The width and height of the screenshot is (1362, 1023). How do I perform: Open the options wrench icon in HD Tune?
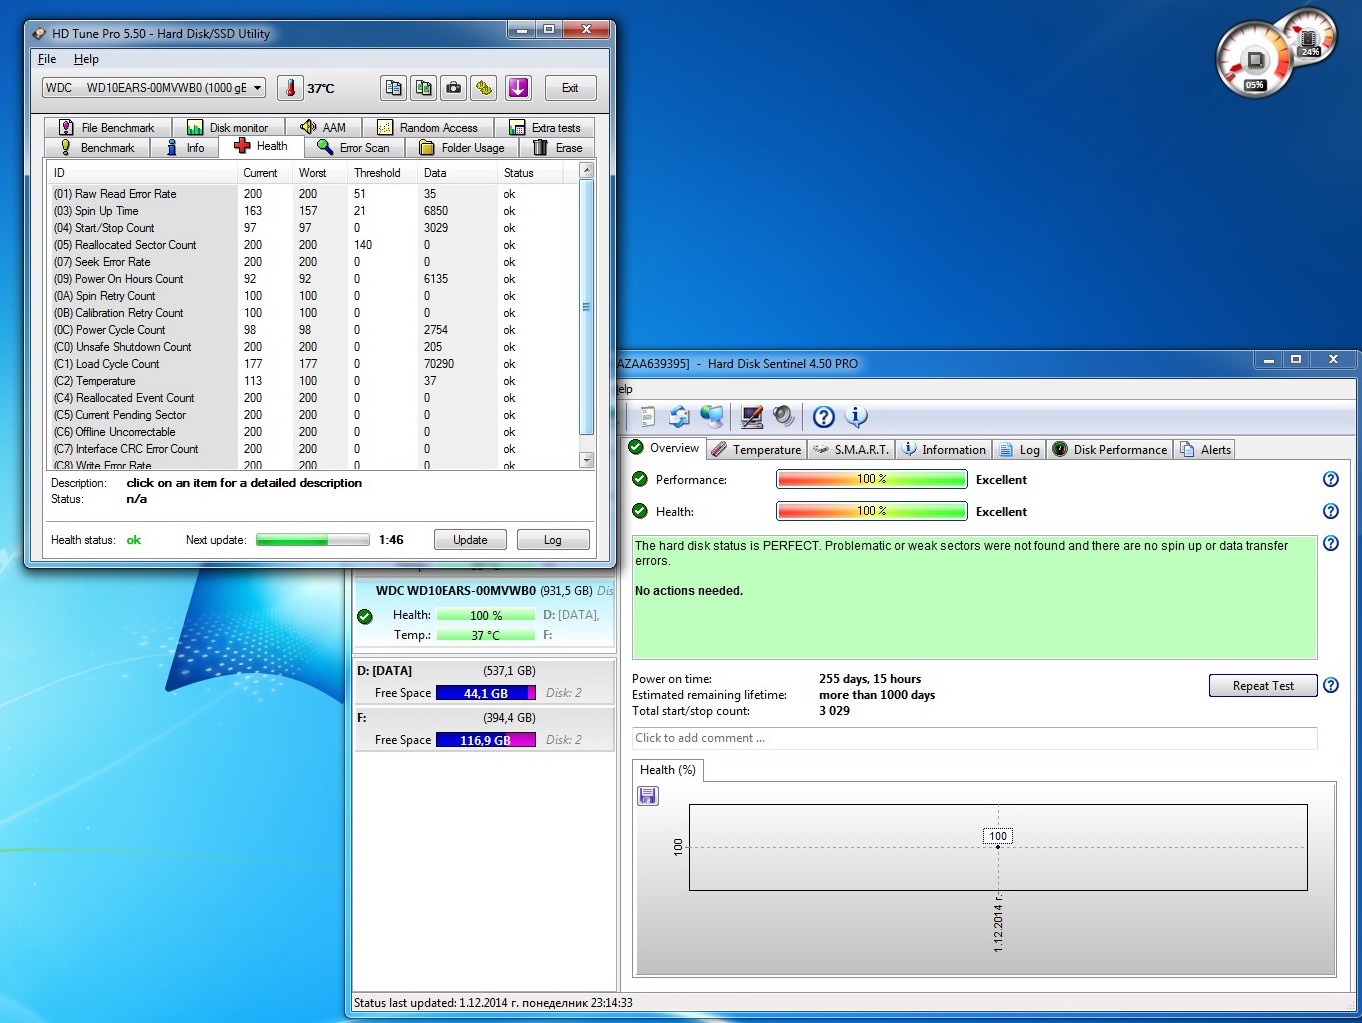tap(484, 88)
